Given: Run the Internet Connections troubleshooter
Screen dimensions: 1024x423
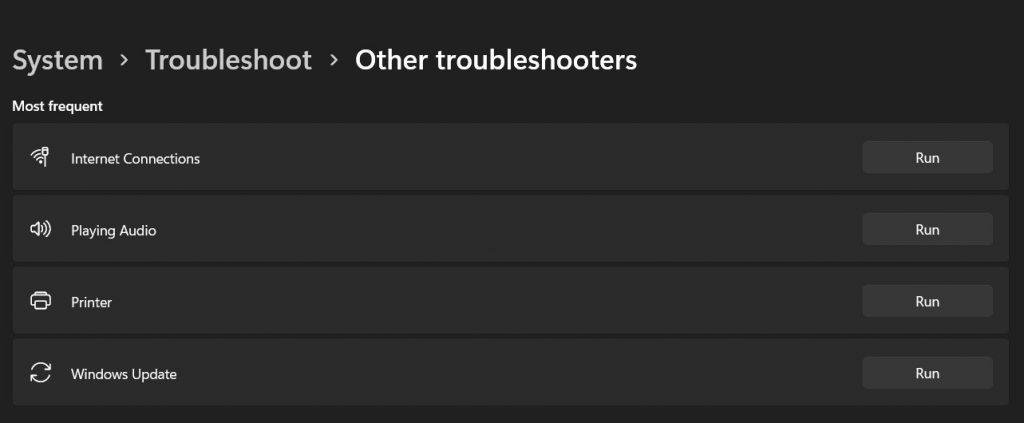Looking at the screenshot, I should pos(927,158).
